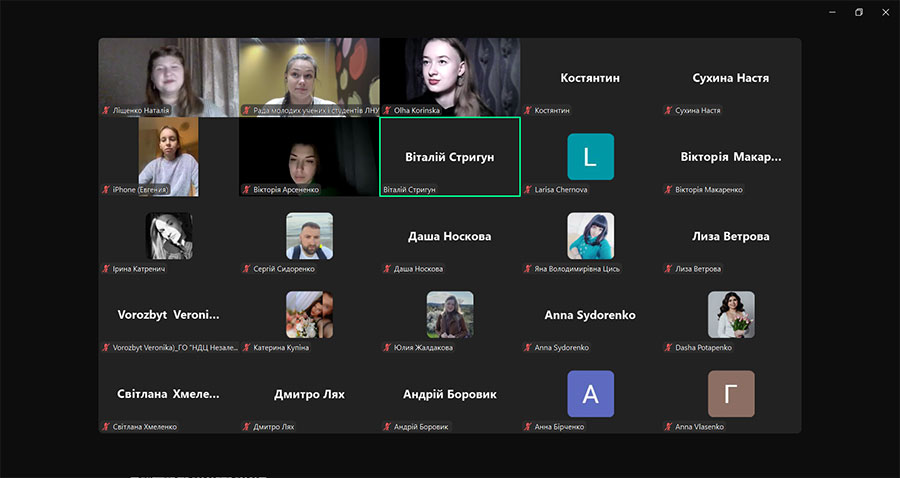Select iPhone (Евгения) video tile
This screenshot has width=900, height=478.
[x=168, y=157]
